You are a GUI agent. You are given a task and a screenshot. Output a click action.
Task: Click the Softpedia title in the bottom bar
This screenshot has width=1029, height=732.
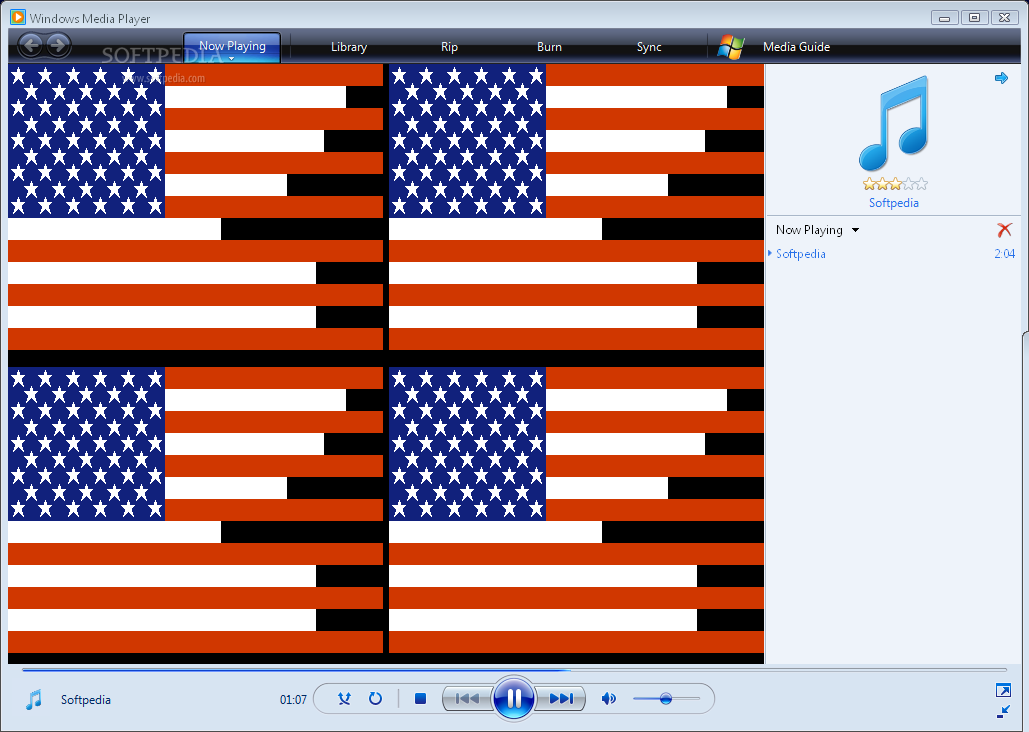tap(86, 700)
